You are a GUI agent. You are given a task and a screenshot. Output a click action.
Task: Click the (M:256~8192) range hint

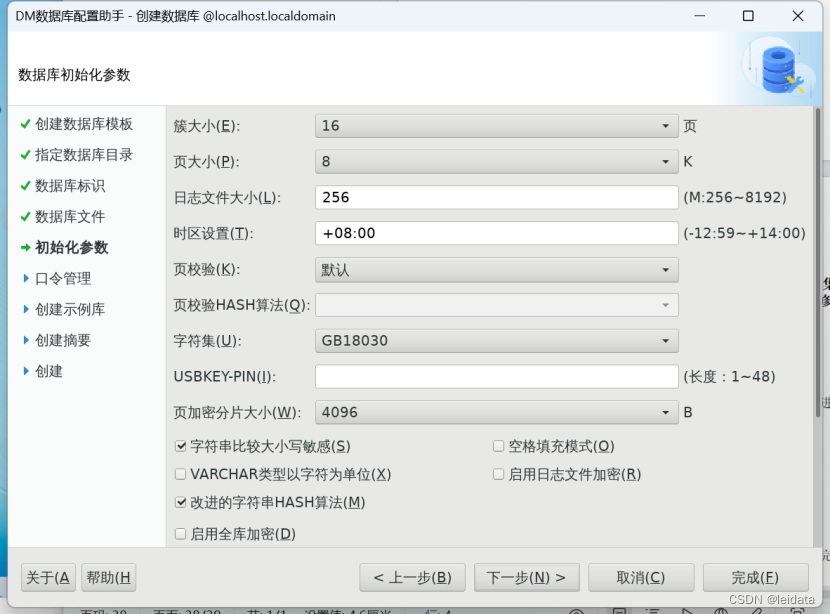click(735, 197)
